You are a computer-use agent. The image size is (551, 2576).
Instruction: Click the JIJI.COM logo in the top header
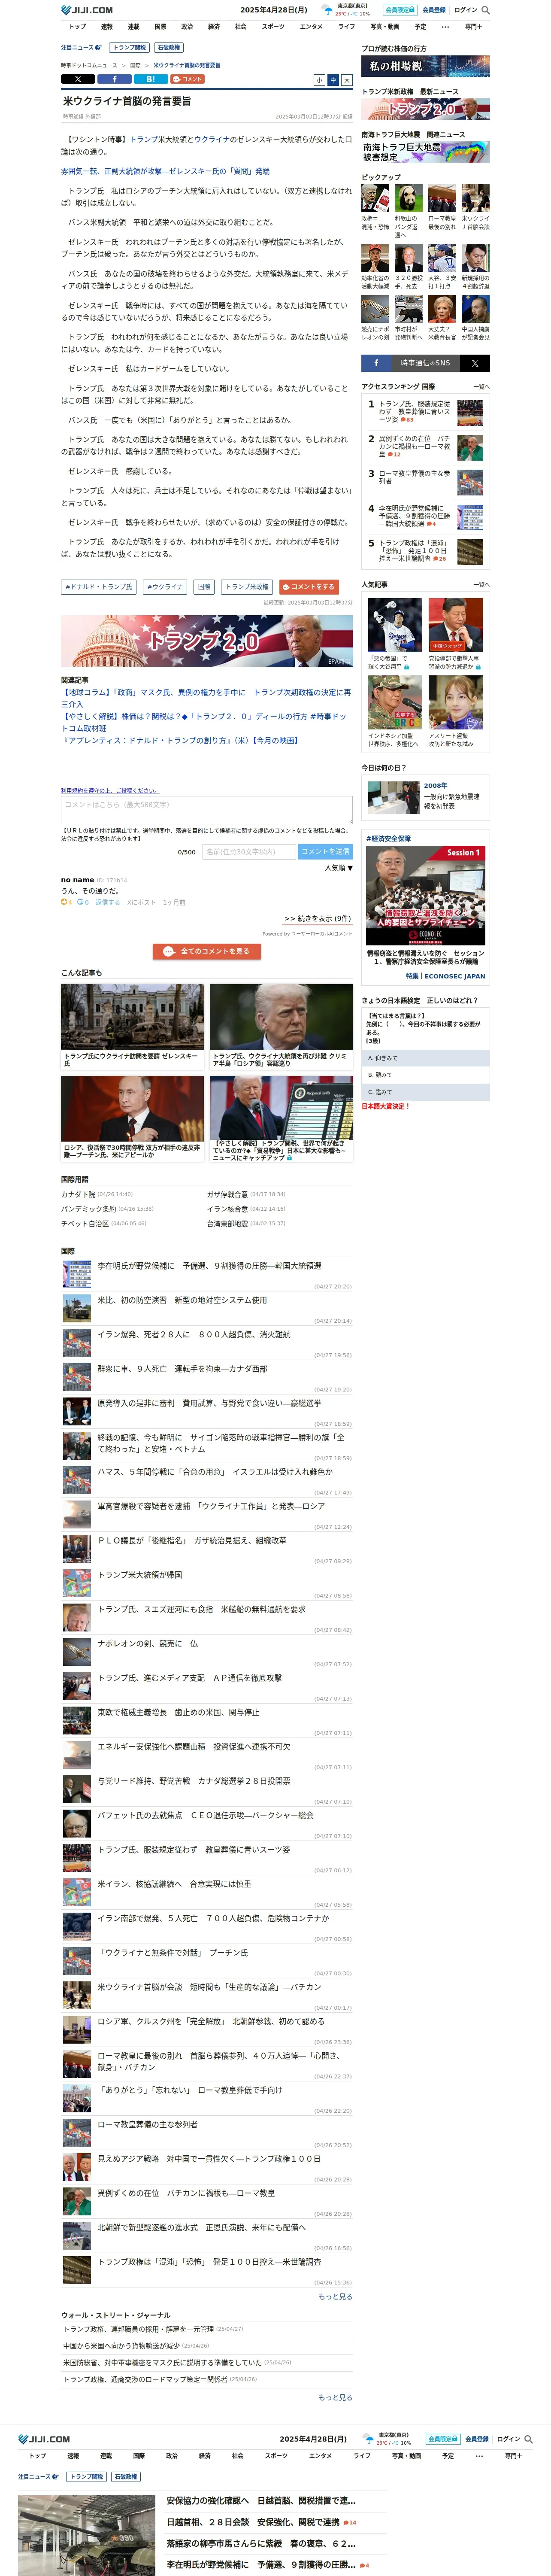click(87, 10)
